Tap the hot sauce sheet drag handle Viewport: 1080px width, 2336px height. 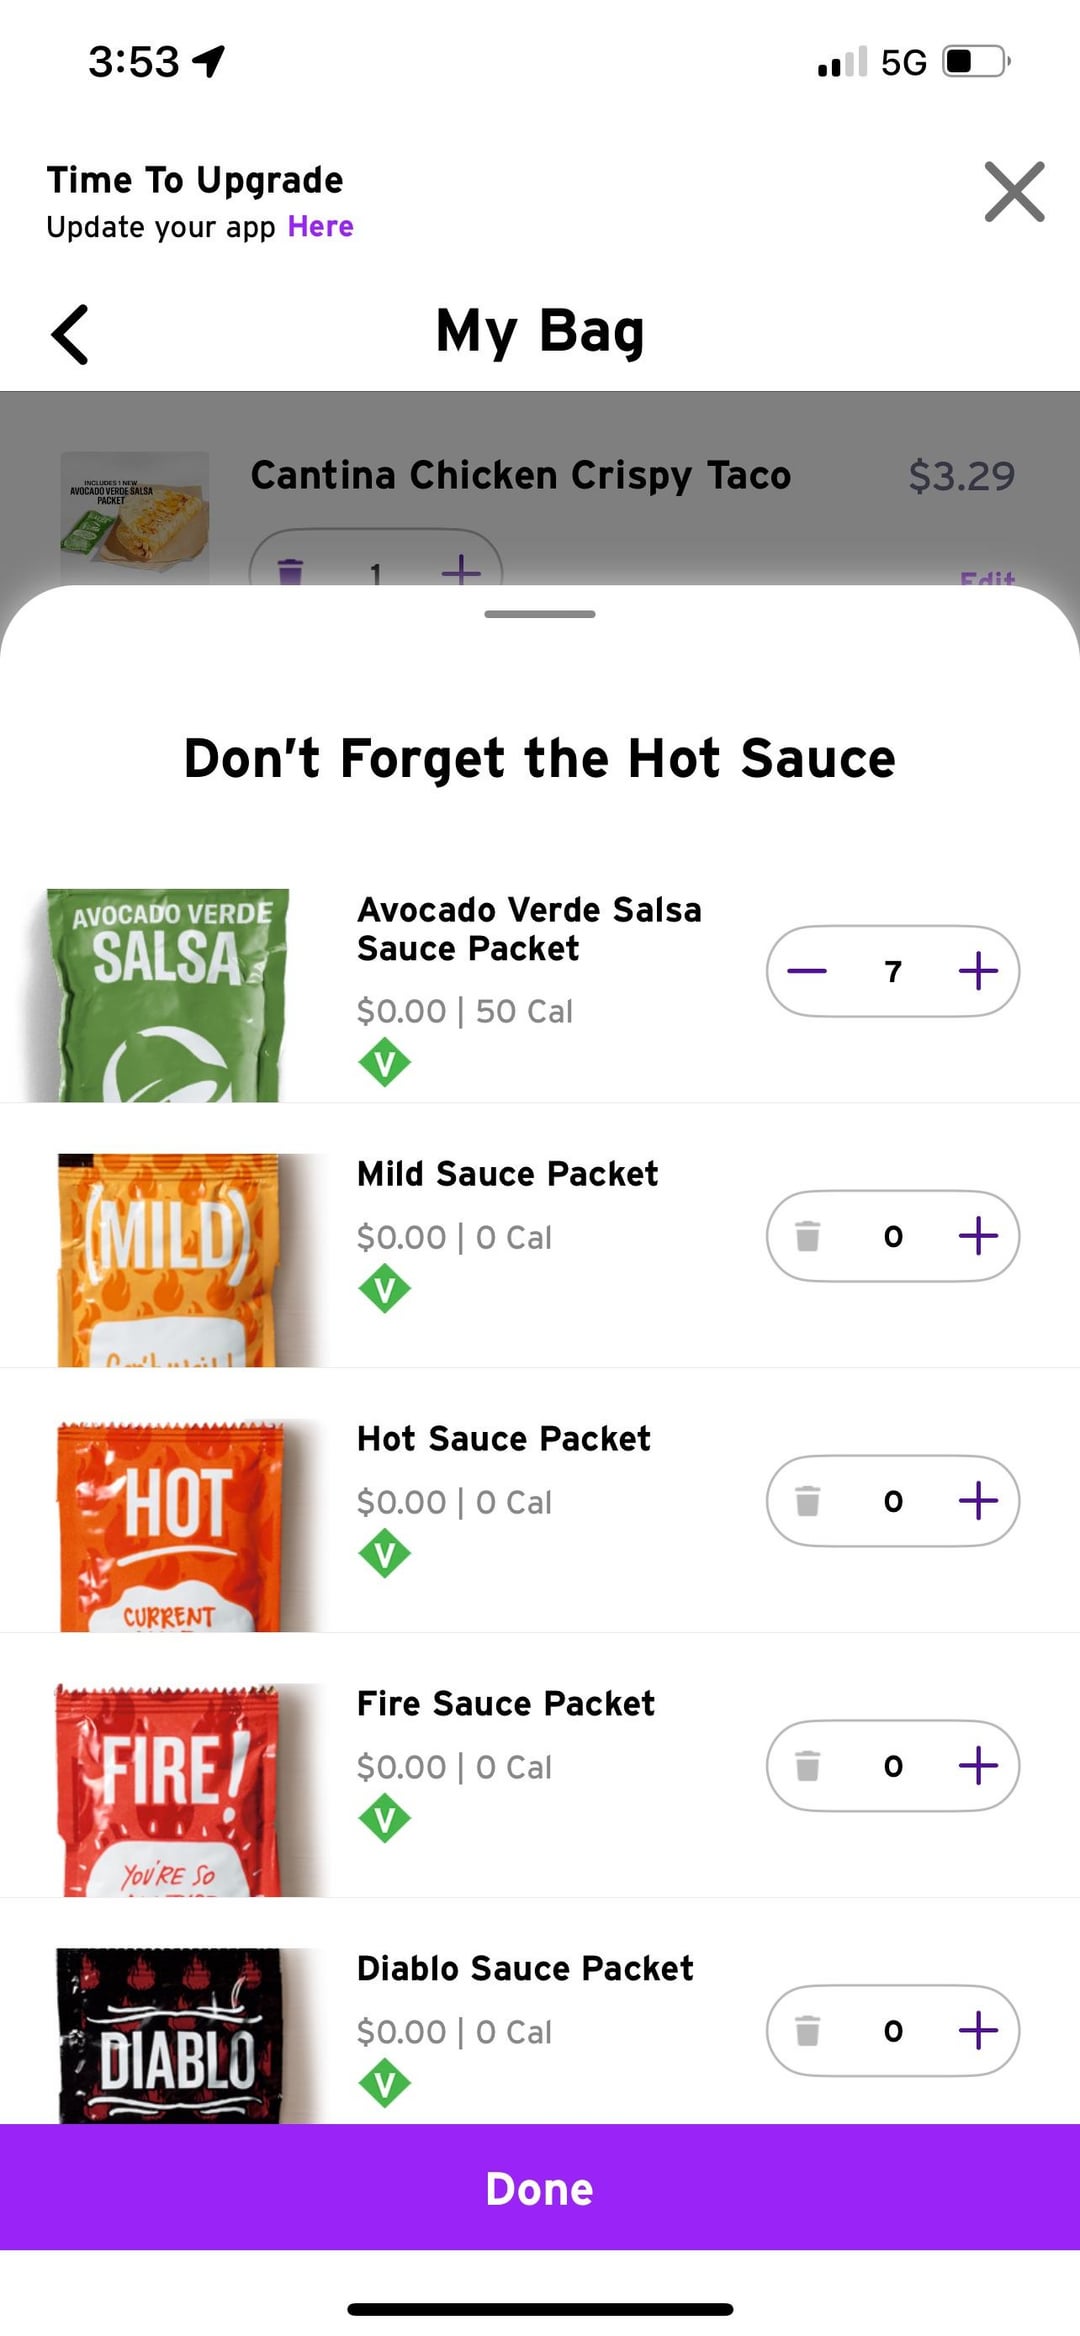[540, 614]
